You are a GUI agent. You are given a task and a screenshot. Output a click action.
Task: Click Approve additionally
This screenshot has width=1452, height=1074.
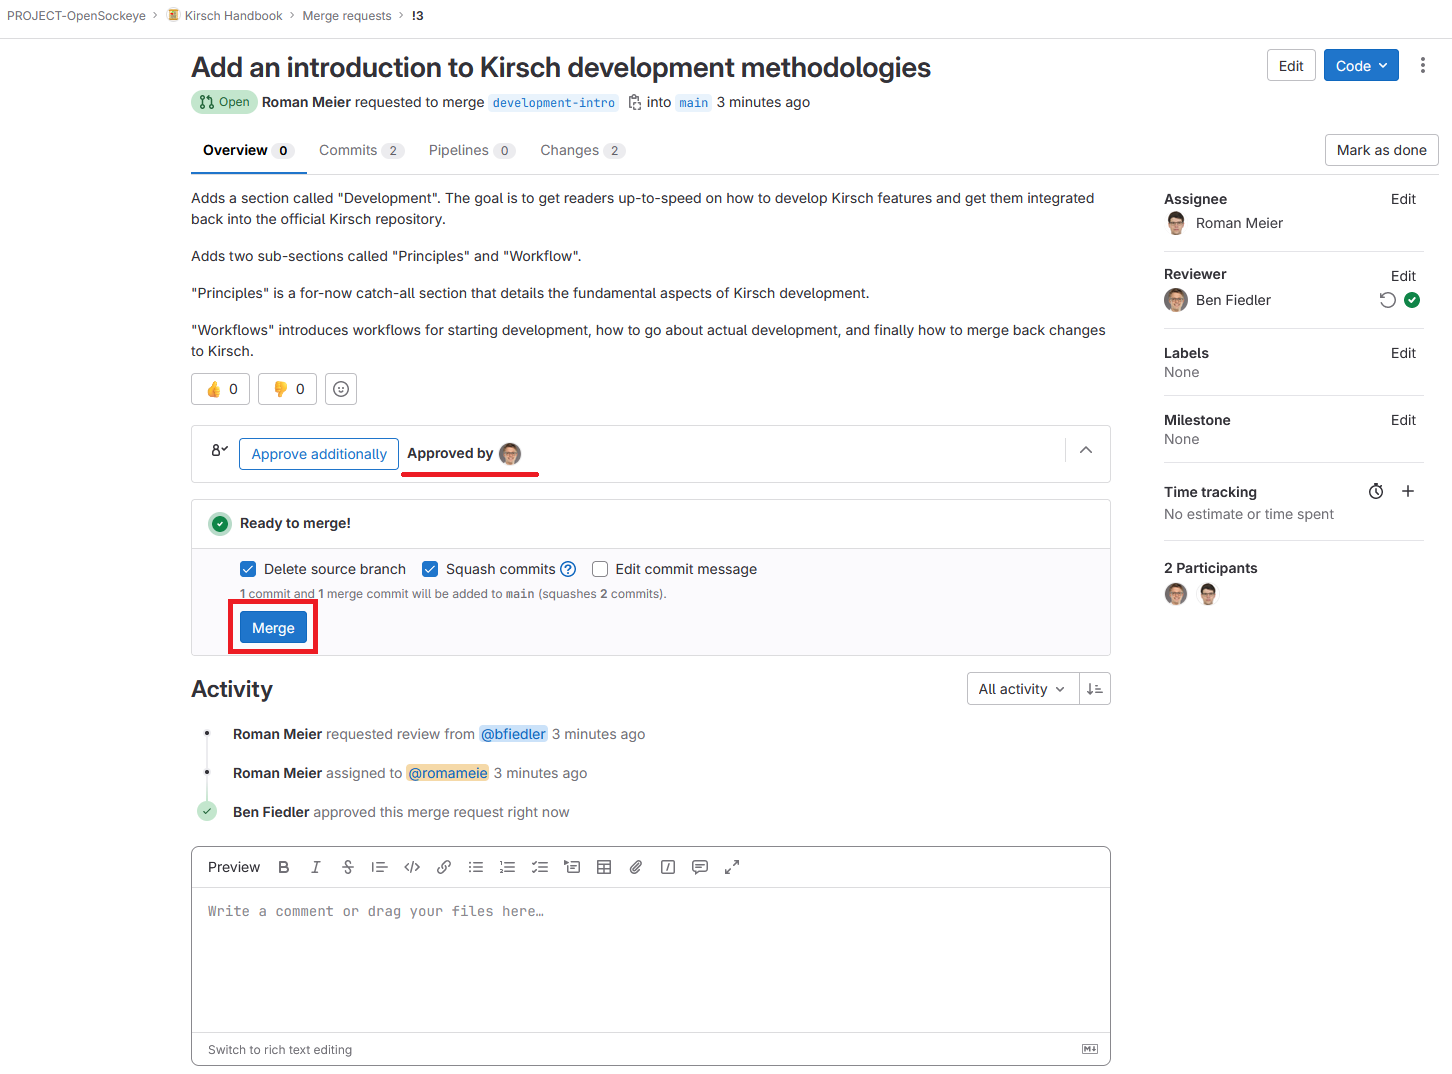(x=319, y=454)
